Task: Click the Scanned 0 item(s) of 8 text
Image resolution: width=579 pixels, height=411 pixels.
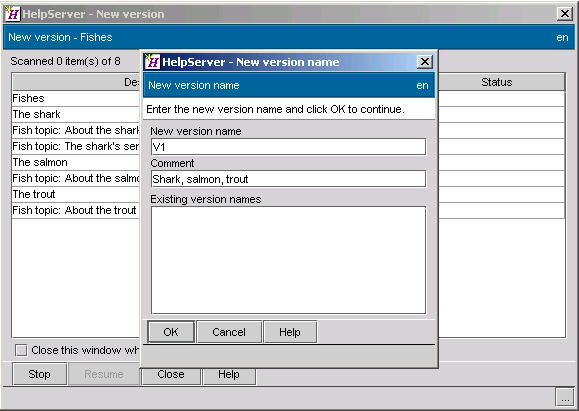Action: (65, 61)
